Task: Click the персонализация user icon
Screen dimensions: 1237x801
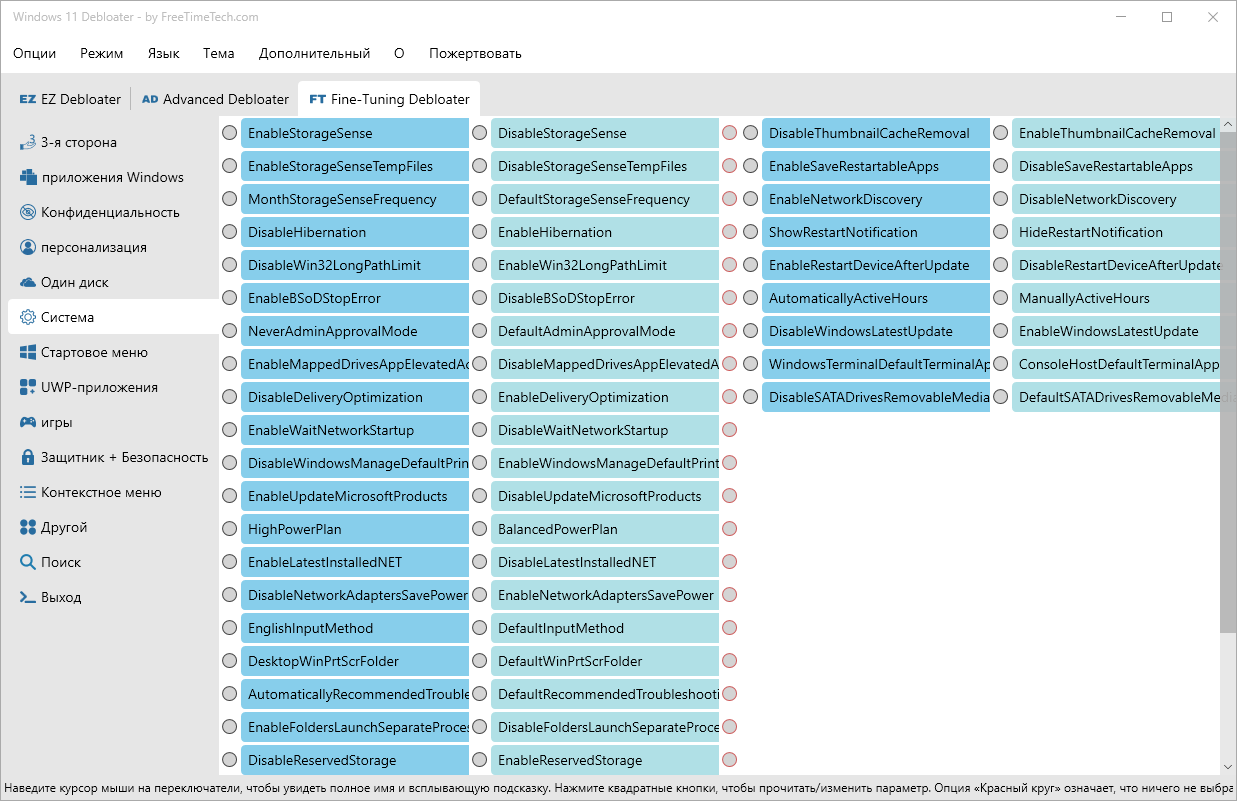Action: (x=28, y=247)
